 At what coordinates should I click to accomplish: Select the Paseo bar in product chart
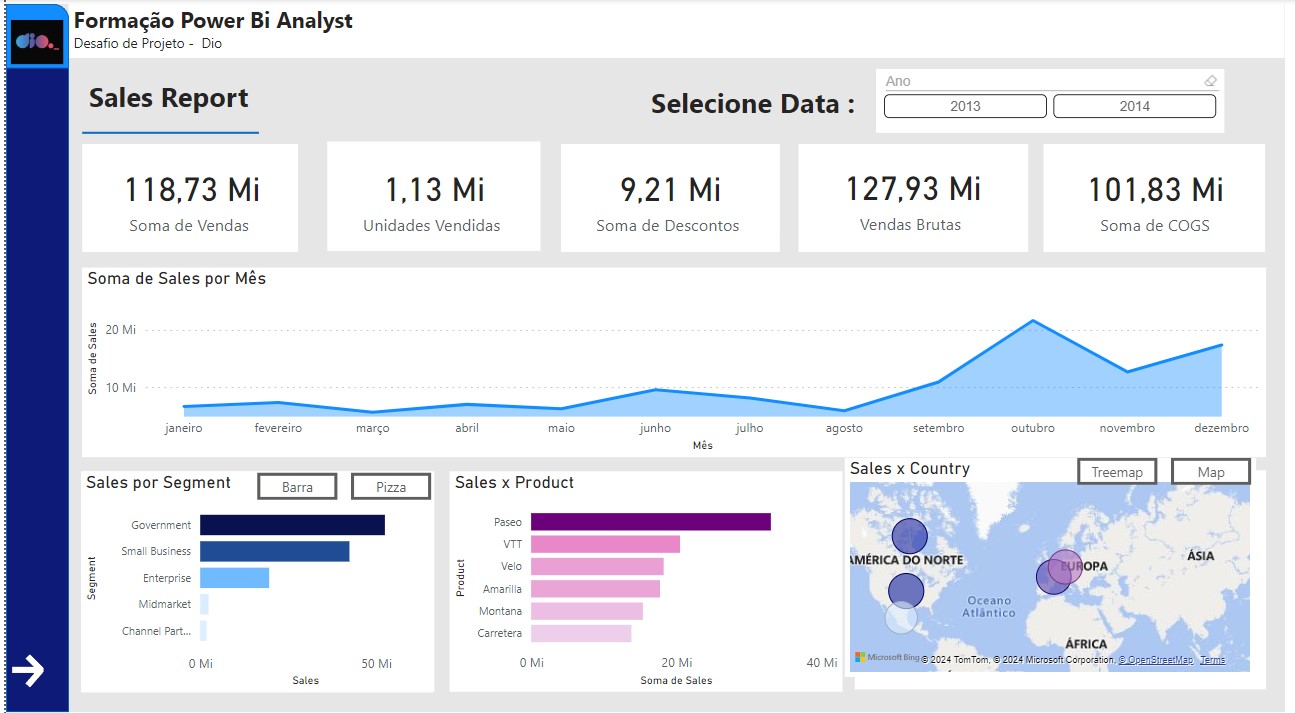[650, 522]
